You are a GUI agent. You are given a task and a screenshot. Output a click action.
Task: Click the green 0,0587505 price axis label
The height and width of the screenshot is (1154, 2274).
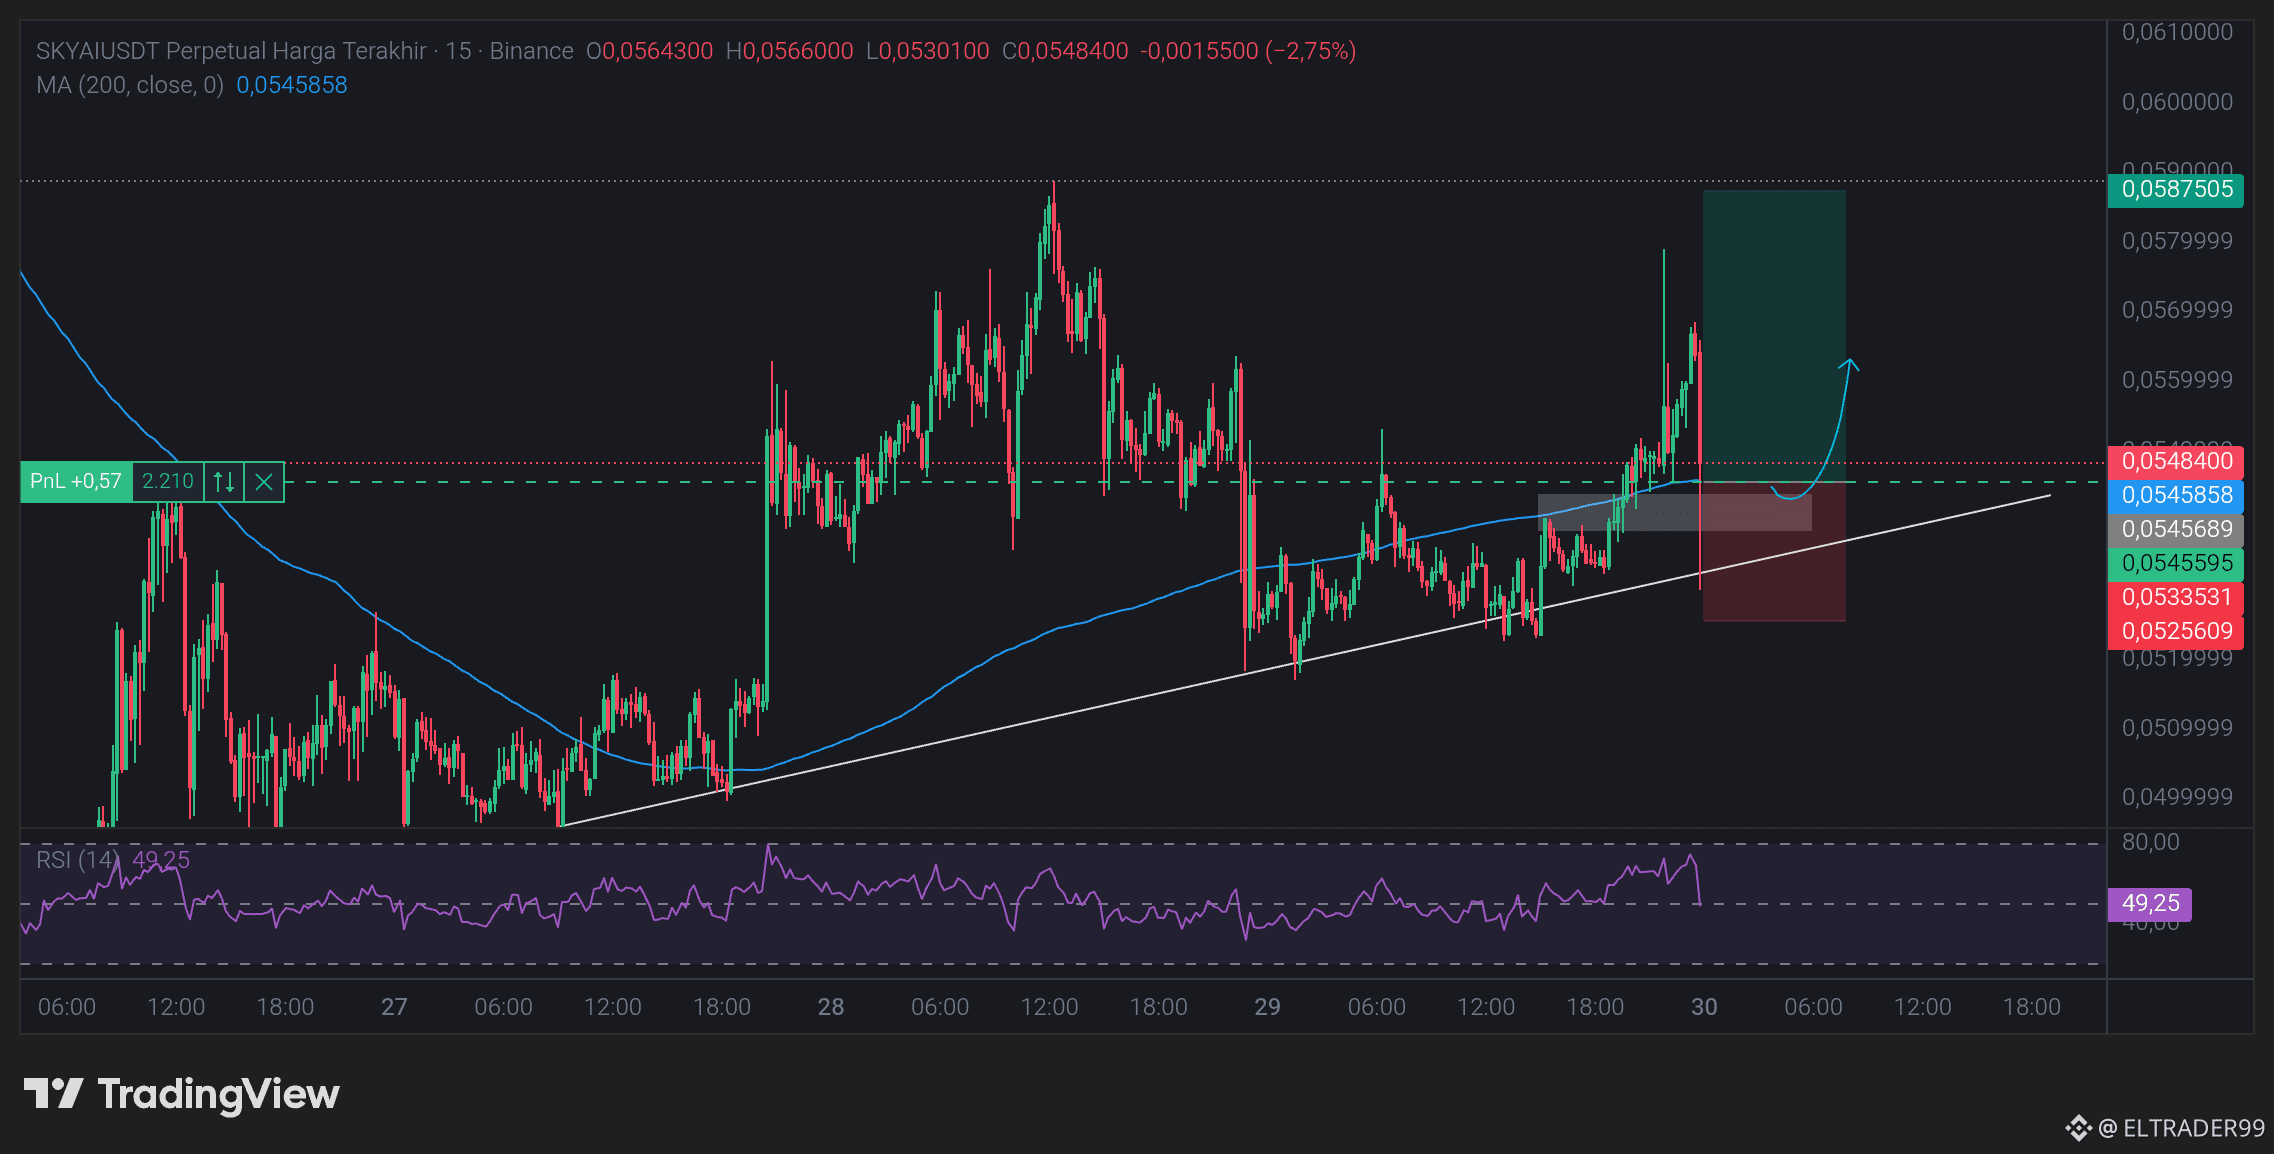(2176, 190)
